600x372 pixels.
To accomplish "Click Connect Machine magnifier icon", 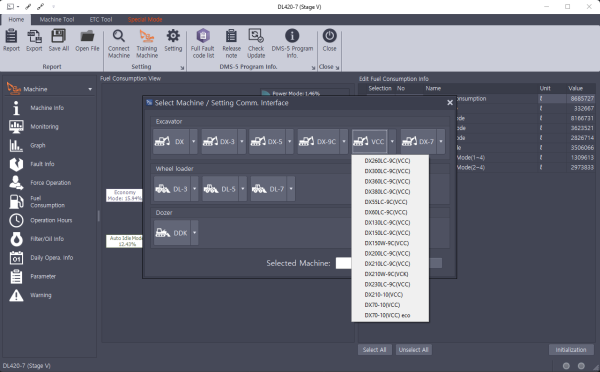I will 119,36.
